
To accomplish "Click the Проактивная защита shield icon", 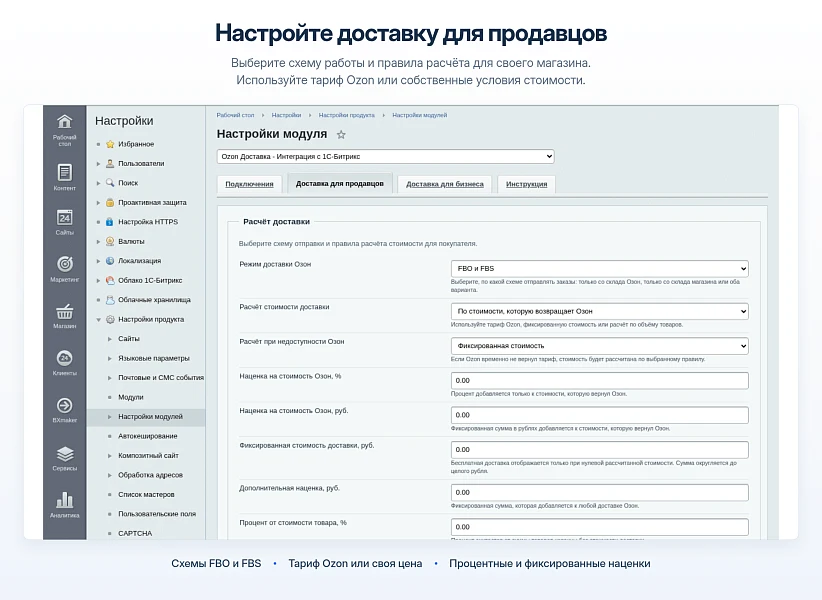I will click(x=110, y=202).
